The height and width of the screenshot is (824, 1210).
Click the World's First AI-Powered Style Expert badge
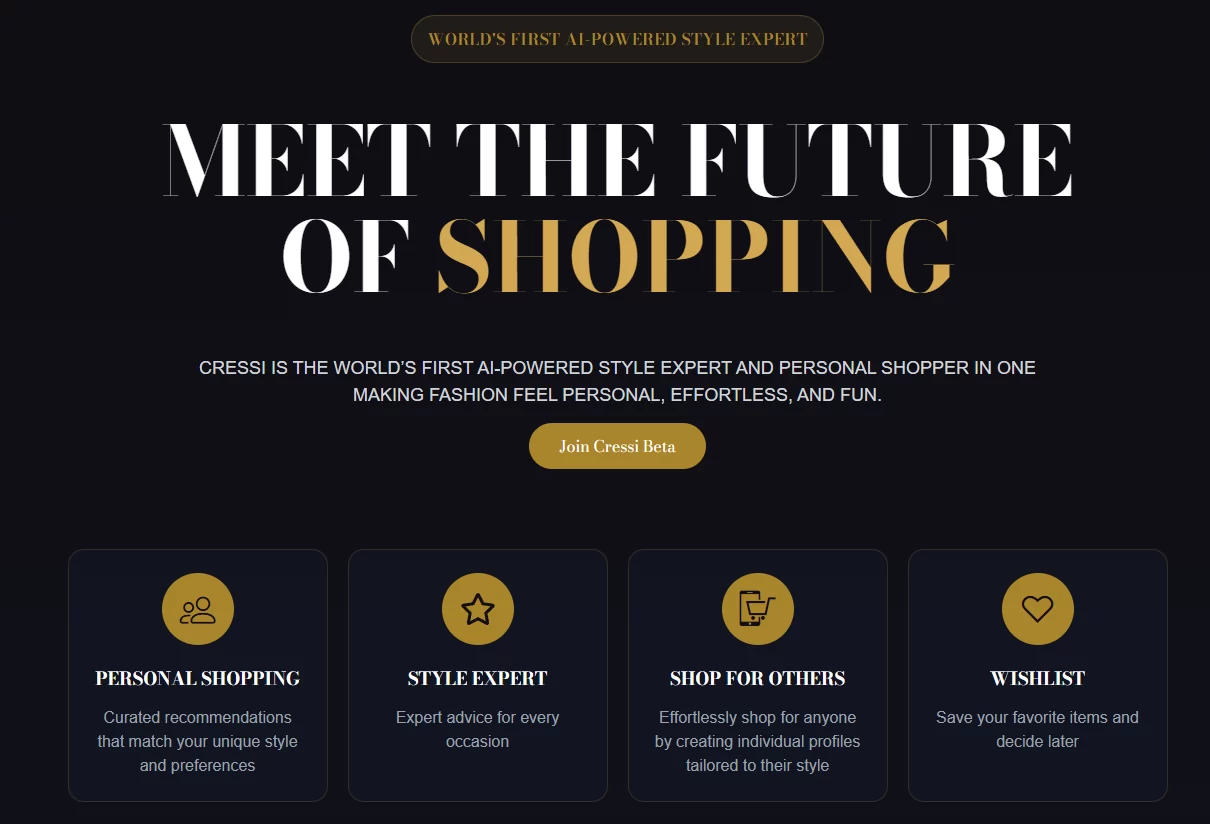click(617, 39)
